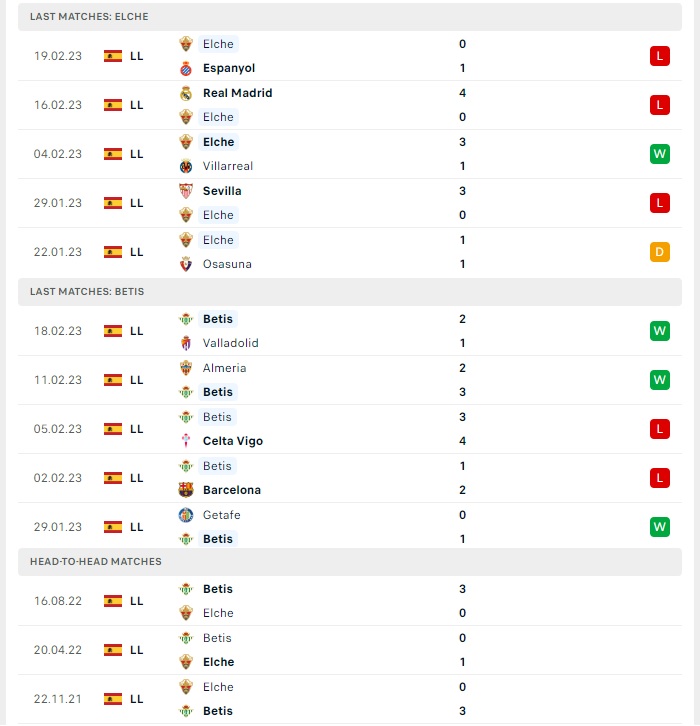Image resolution: width=700 pixels, height=726 pixels.
Task: Click the orange D badge for Elche vs Osasuna
Action: (x=659, y=252)
